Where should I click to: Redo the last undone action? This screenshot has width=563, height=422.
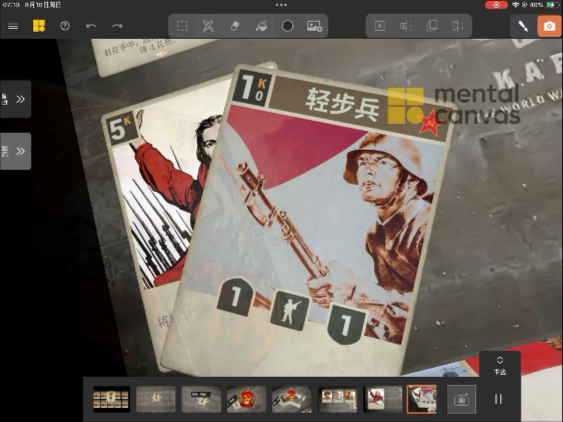click(x=117, y=26)
